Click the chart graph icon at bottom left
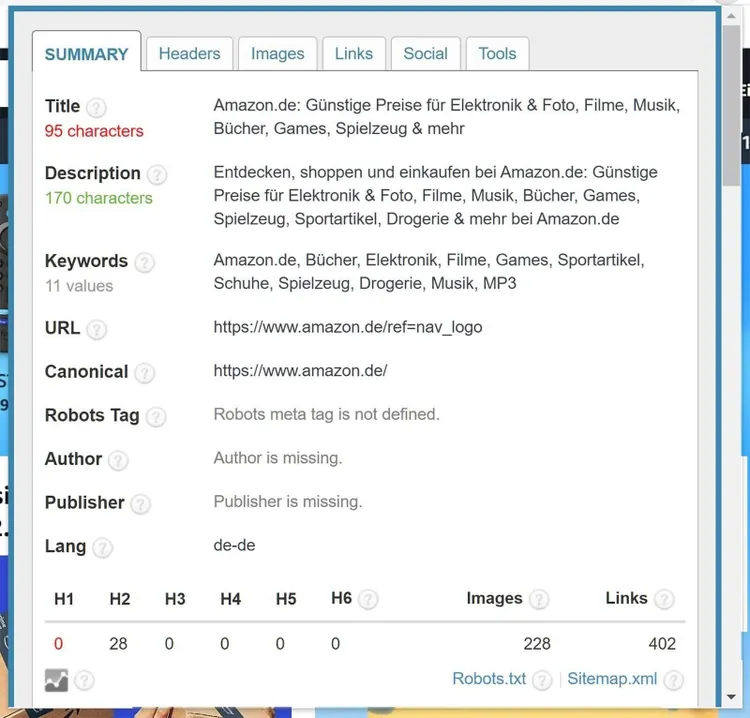This screenshot has width=750, height=718. [x=56, y=680]
